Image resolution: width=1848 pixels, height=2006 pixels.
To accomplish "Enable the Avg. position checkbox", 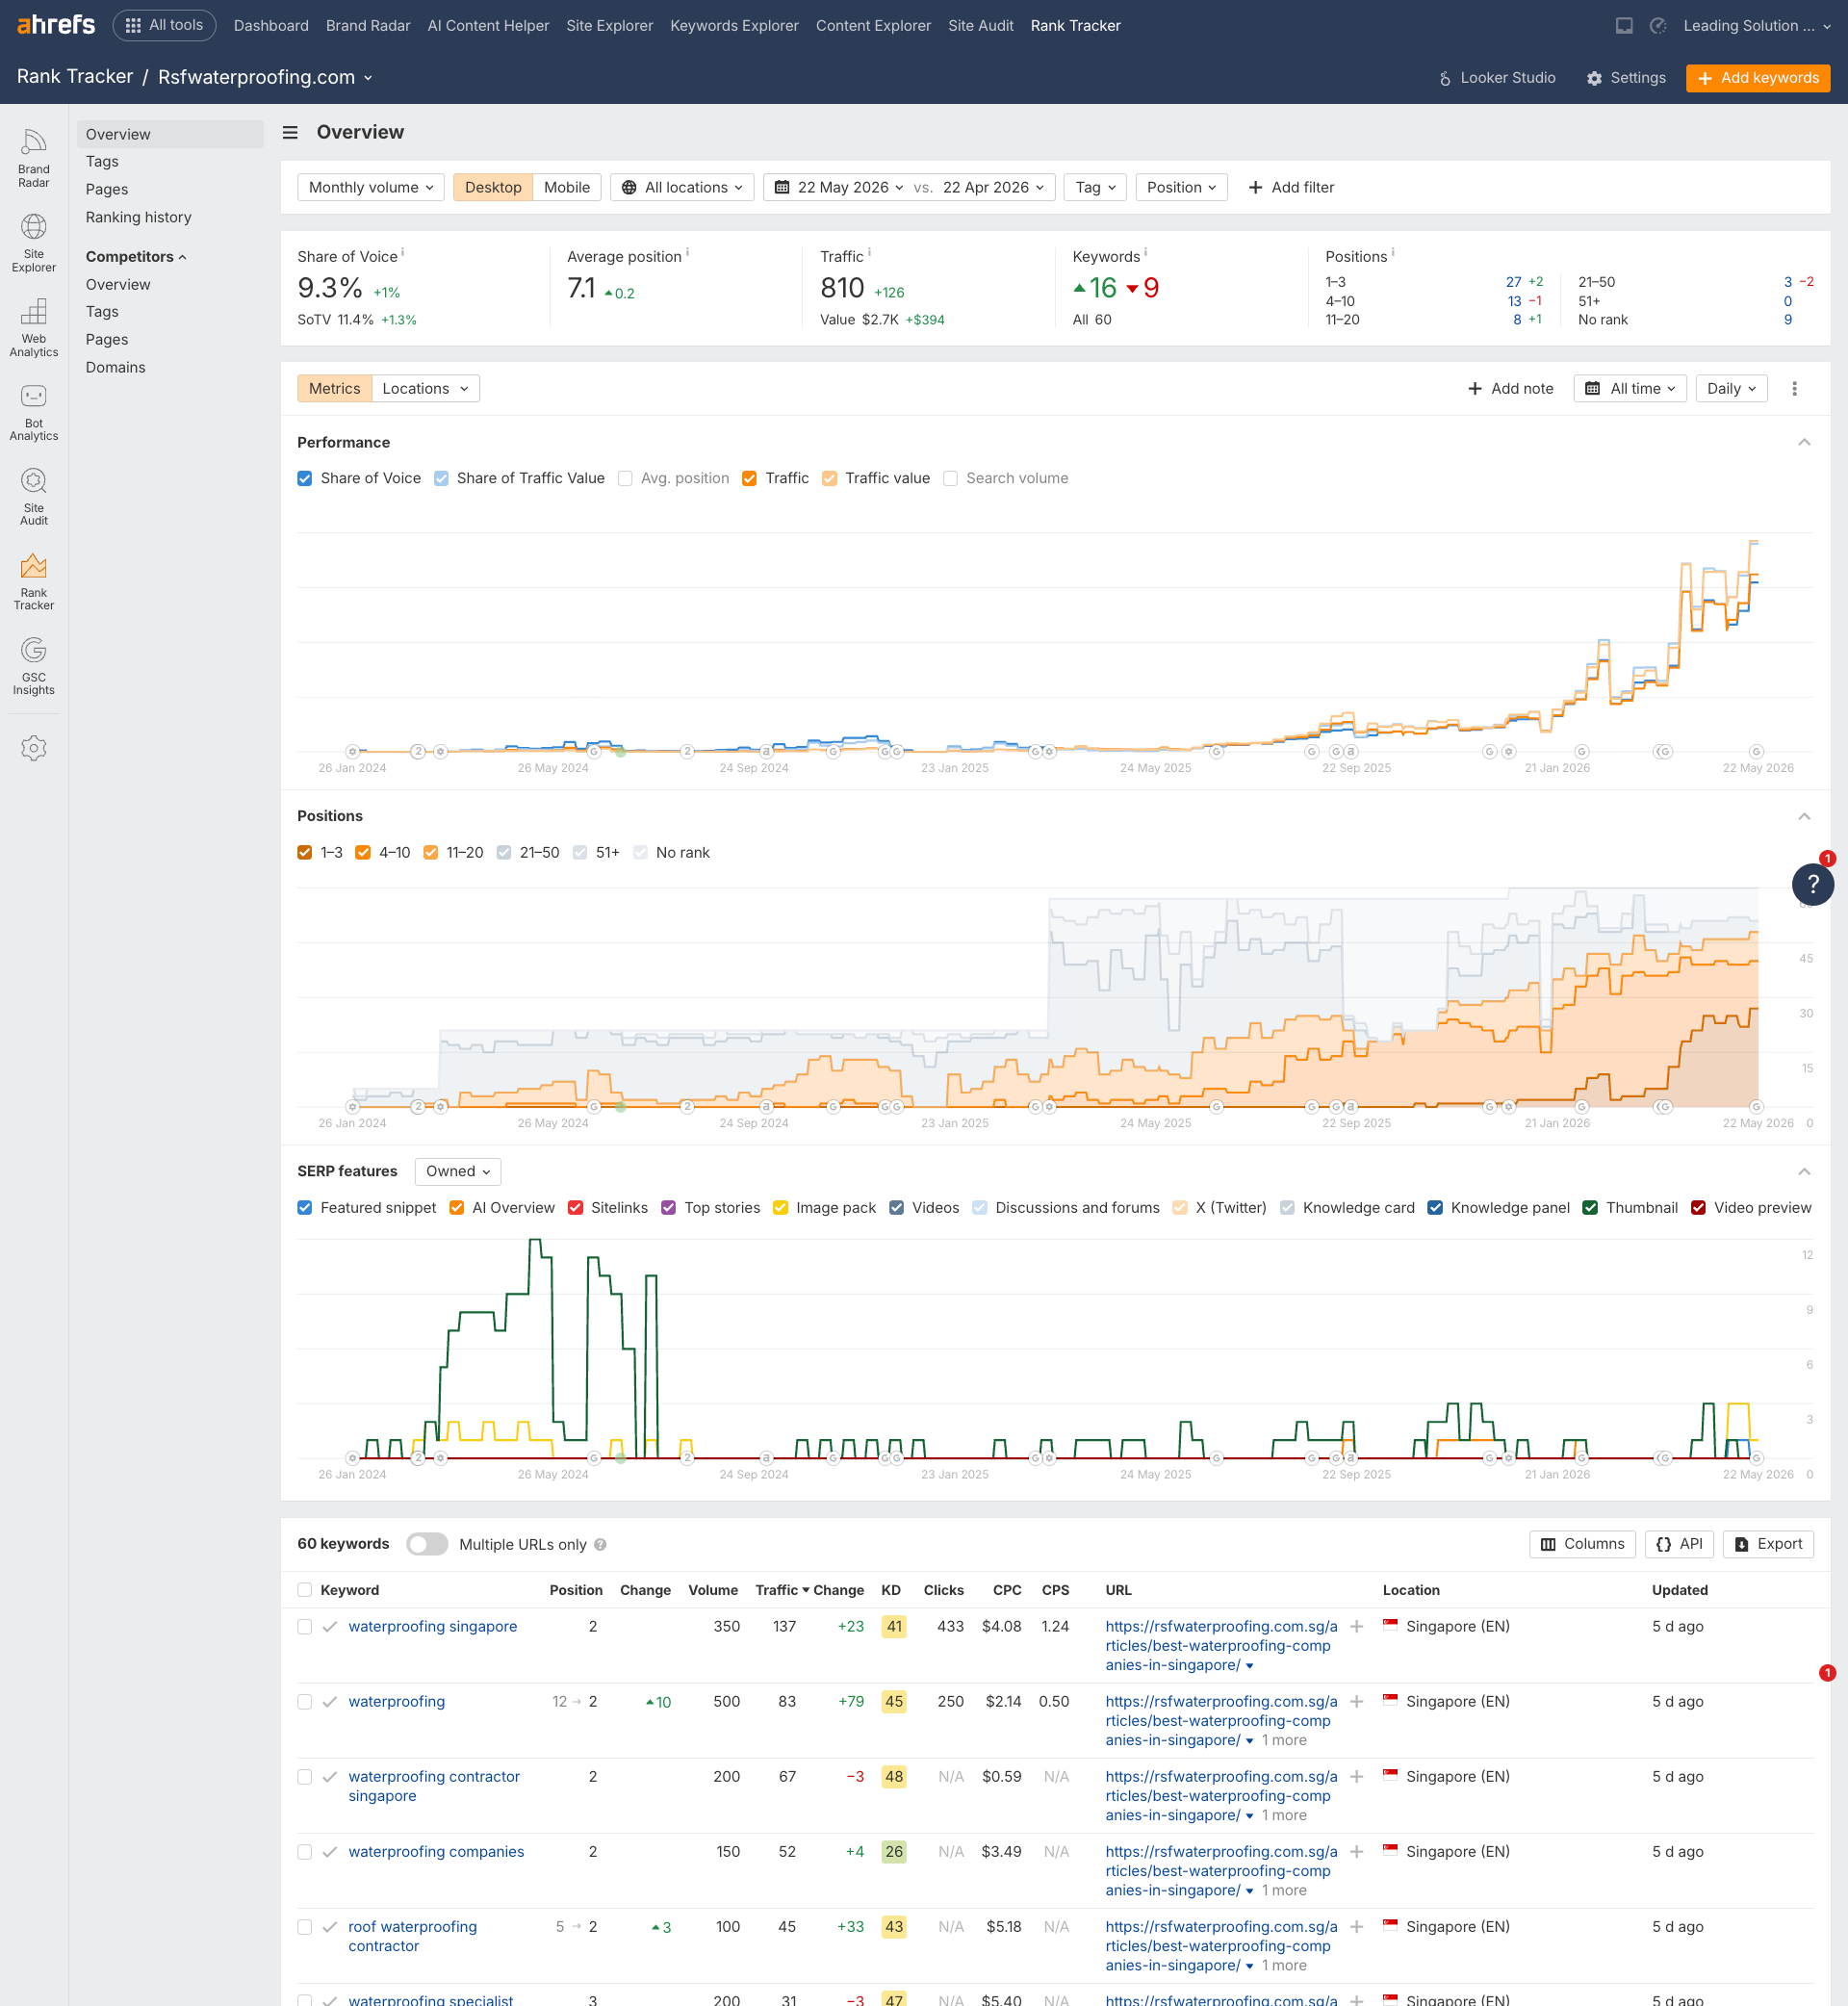I will pyautogui.click(x=625, y=478).
